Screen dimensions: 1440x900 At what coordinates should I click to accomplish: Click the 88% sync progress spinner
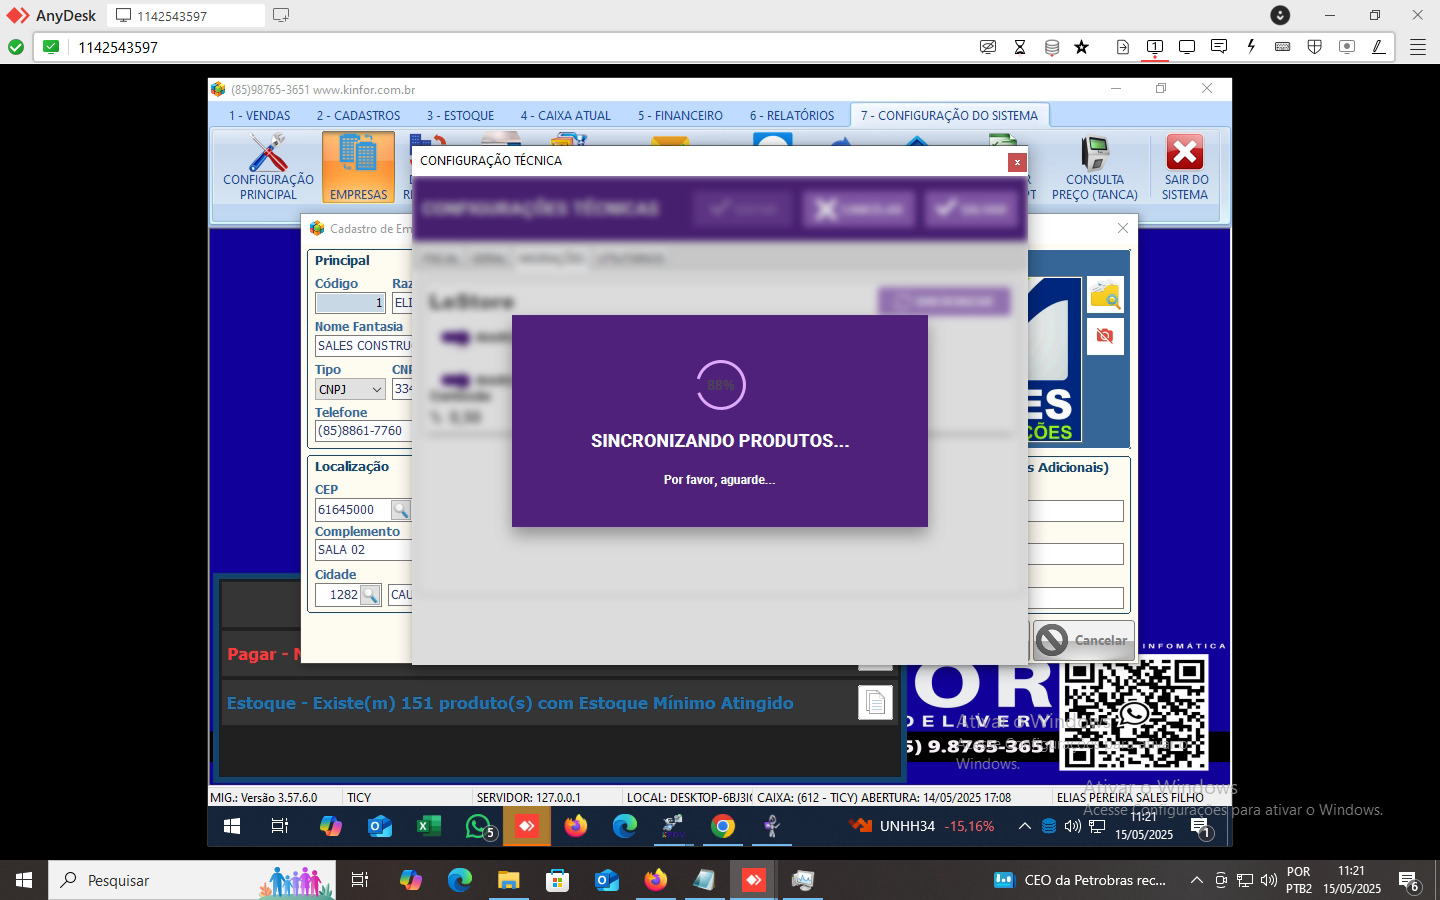(720, 385)
